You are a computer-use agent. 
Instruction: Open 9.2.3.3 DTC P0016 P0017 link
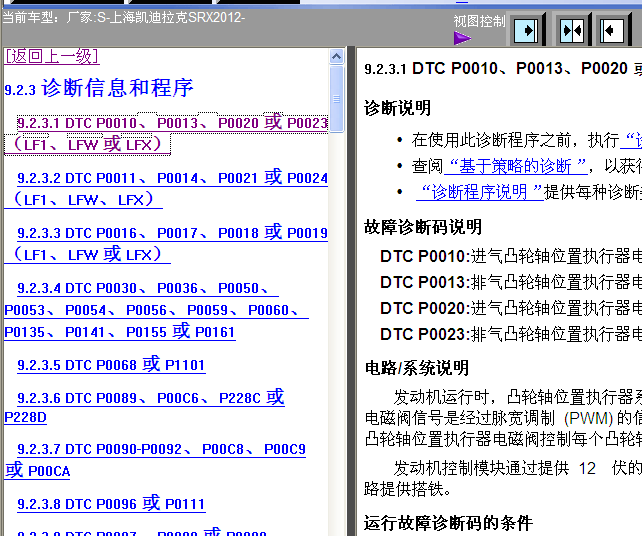pyautogui.click(x=166, y=244)
